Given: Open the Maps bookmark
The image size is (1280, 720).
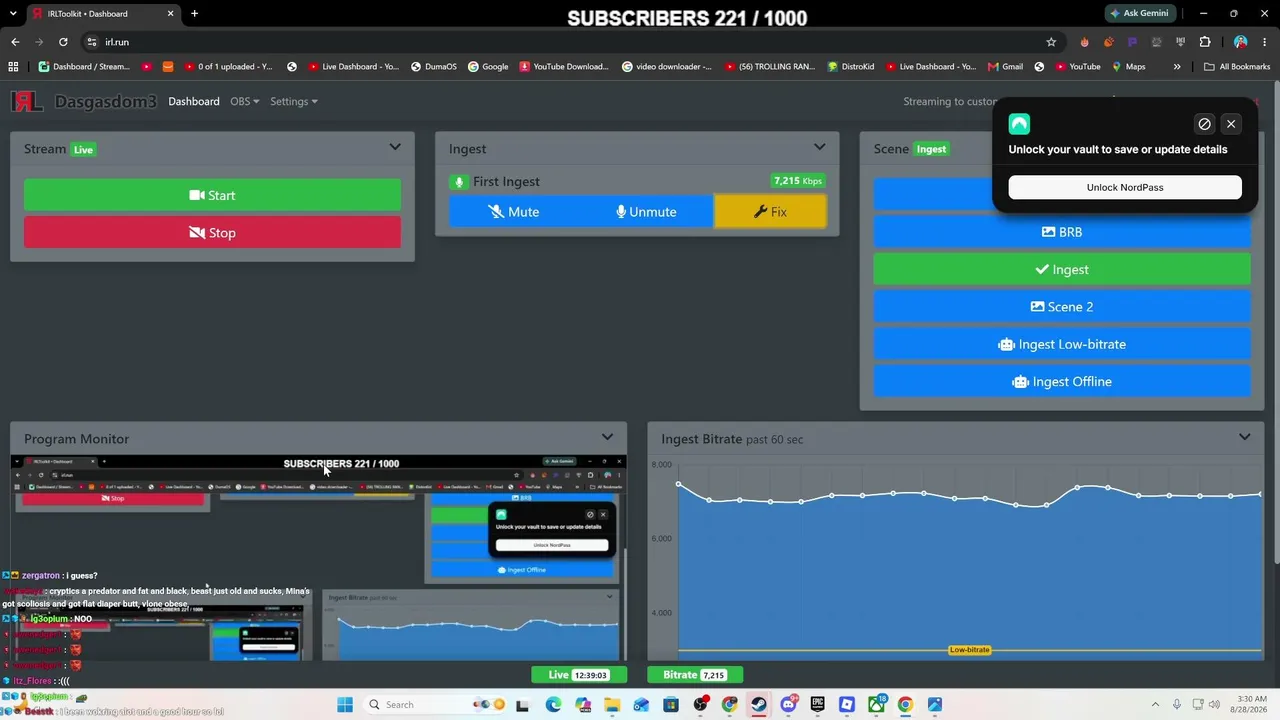Looking at the screenshot, I should 1128,67.
